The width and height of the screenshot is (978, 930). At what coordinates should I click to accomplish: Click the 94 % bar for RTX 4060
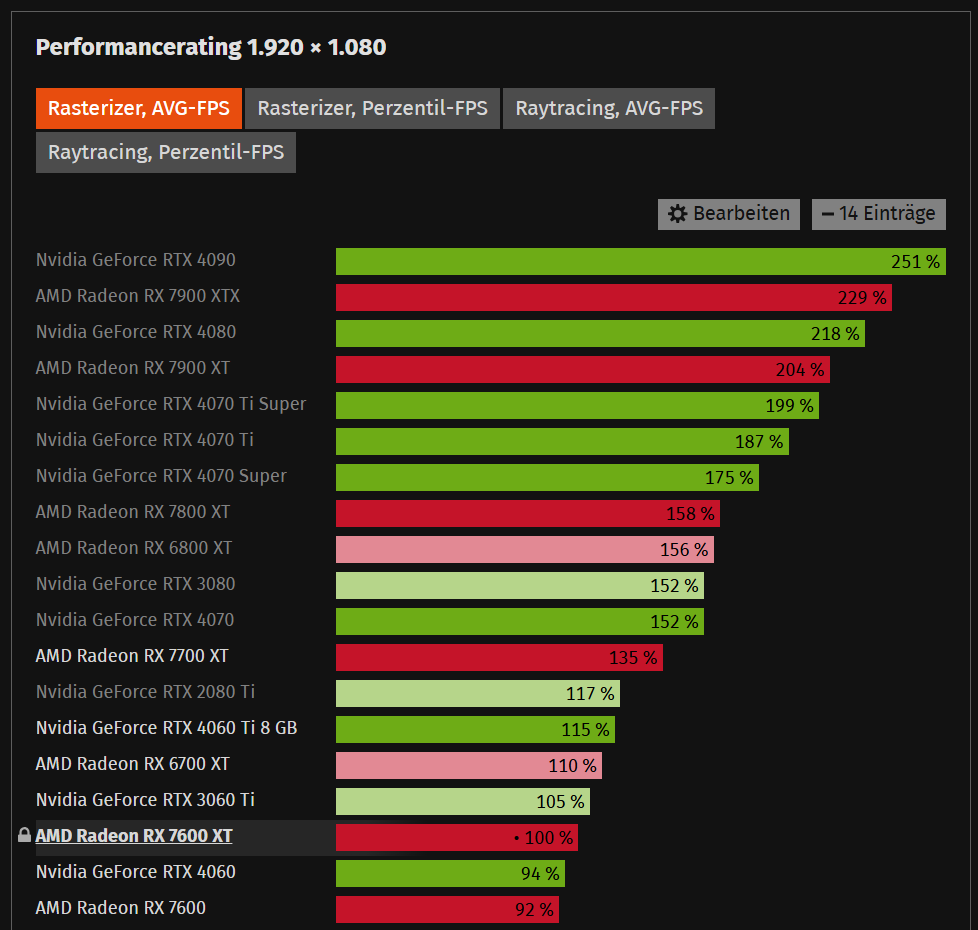(450, 874)
